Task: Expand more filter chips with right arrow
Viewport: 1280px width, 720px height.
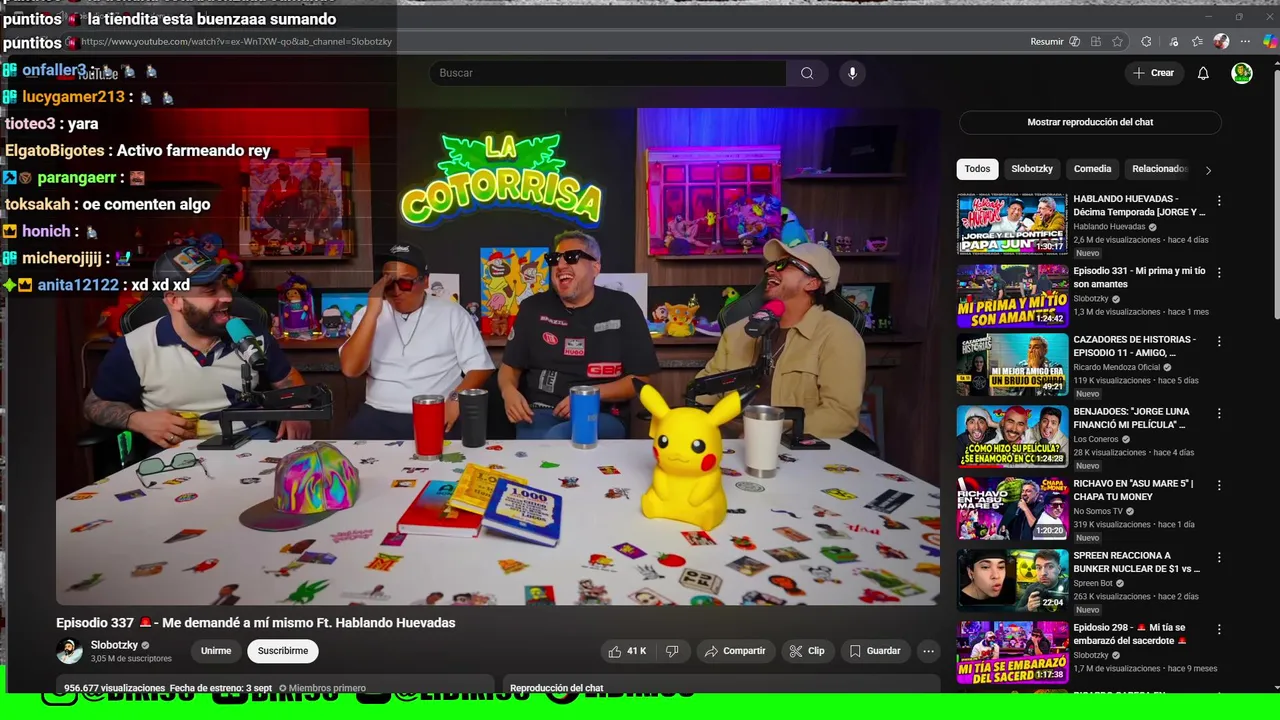Action: [x=1208, y=170]
